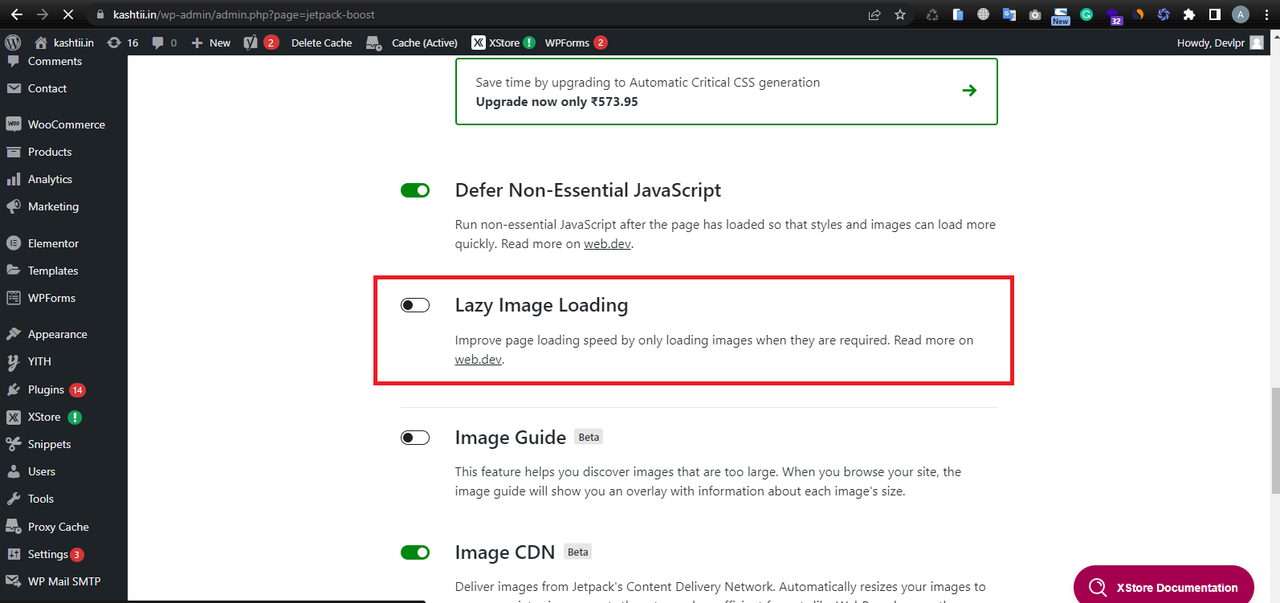This screenshot has width=1280, height=603.
Task: Disable Defer Non-Essential JavaScript toggle
Action: (415, 190)
